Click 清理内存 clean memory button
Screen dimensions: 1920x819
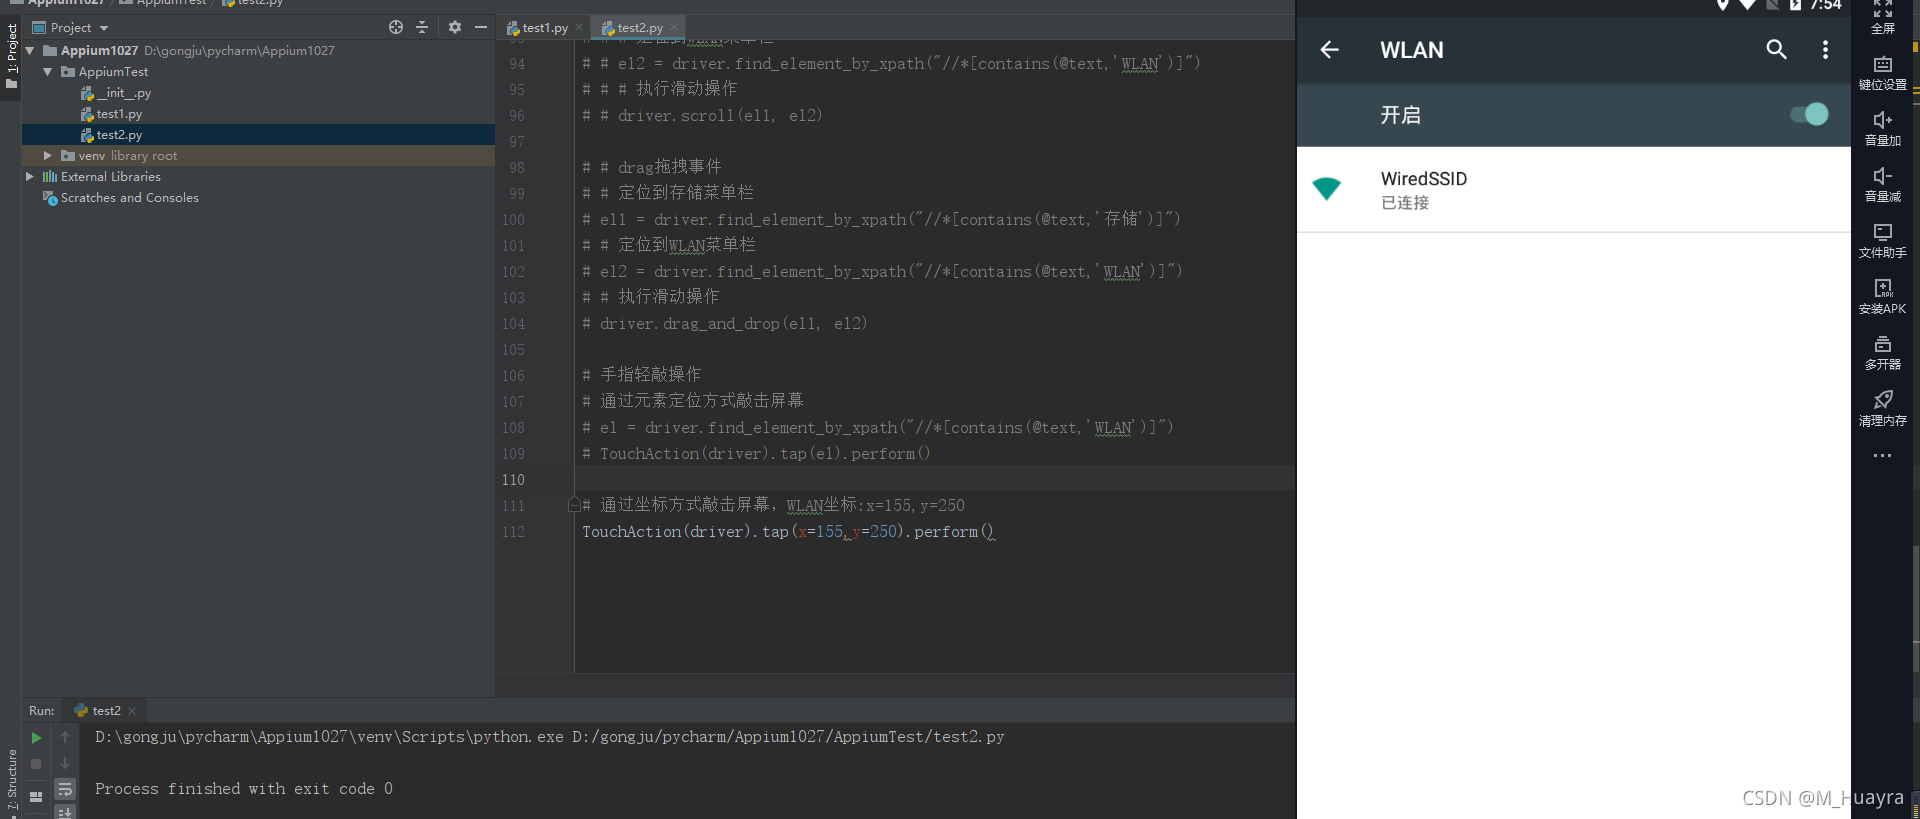coord(1883,409)
